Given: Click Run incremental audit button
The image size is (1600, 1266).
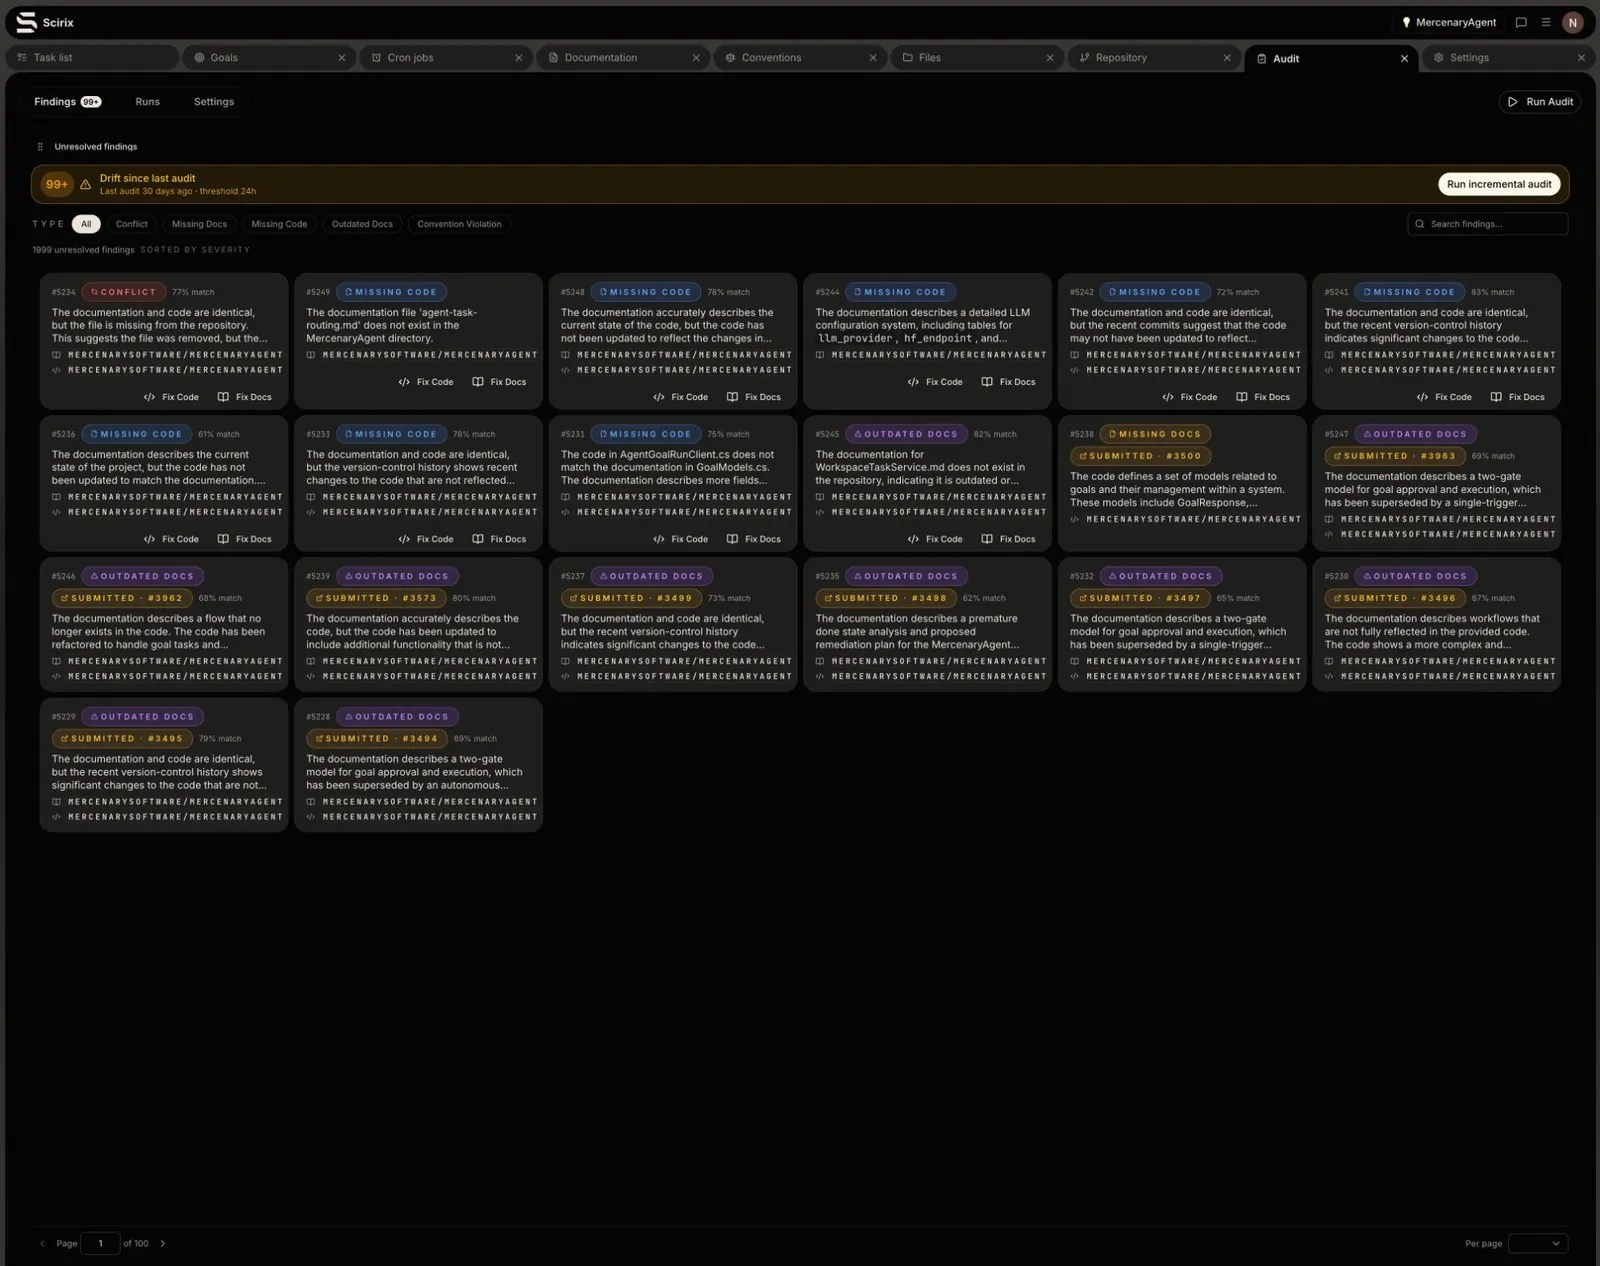Looking at the screenshot, I should [1499, 184].
